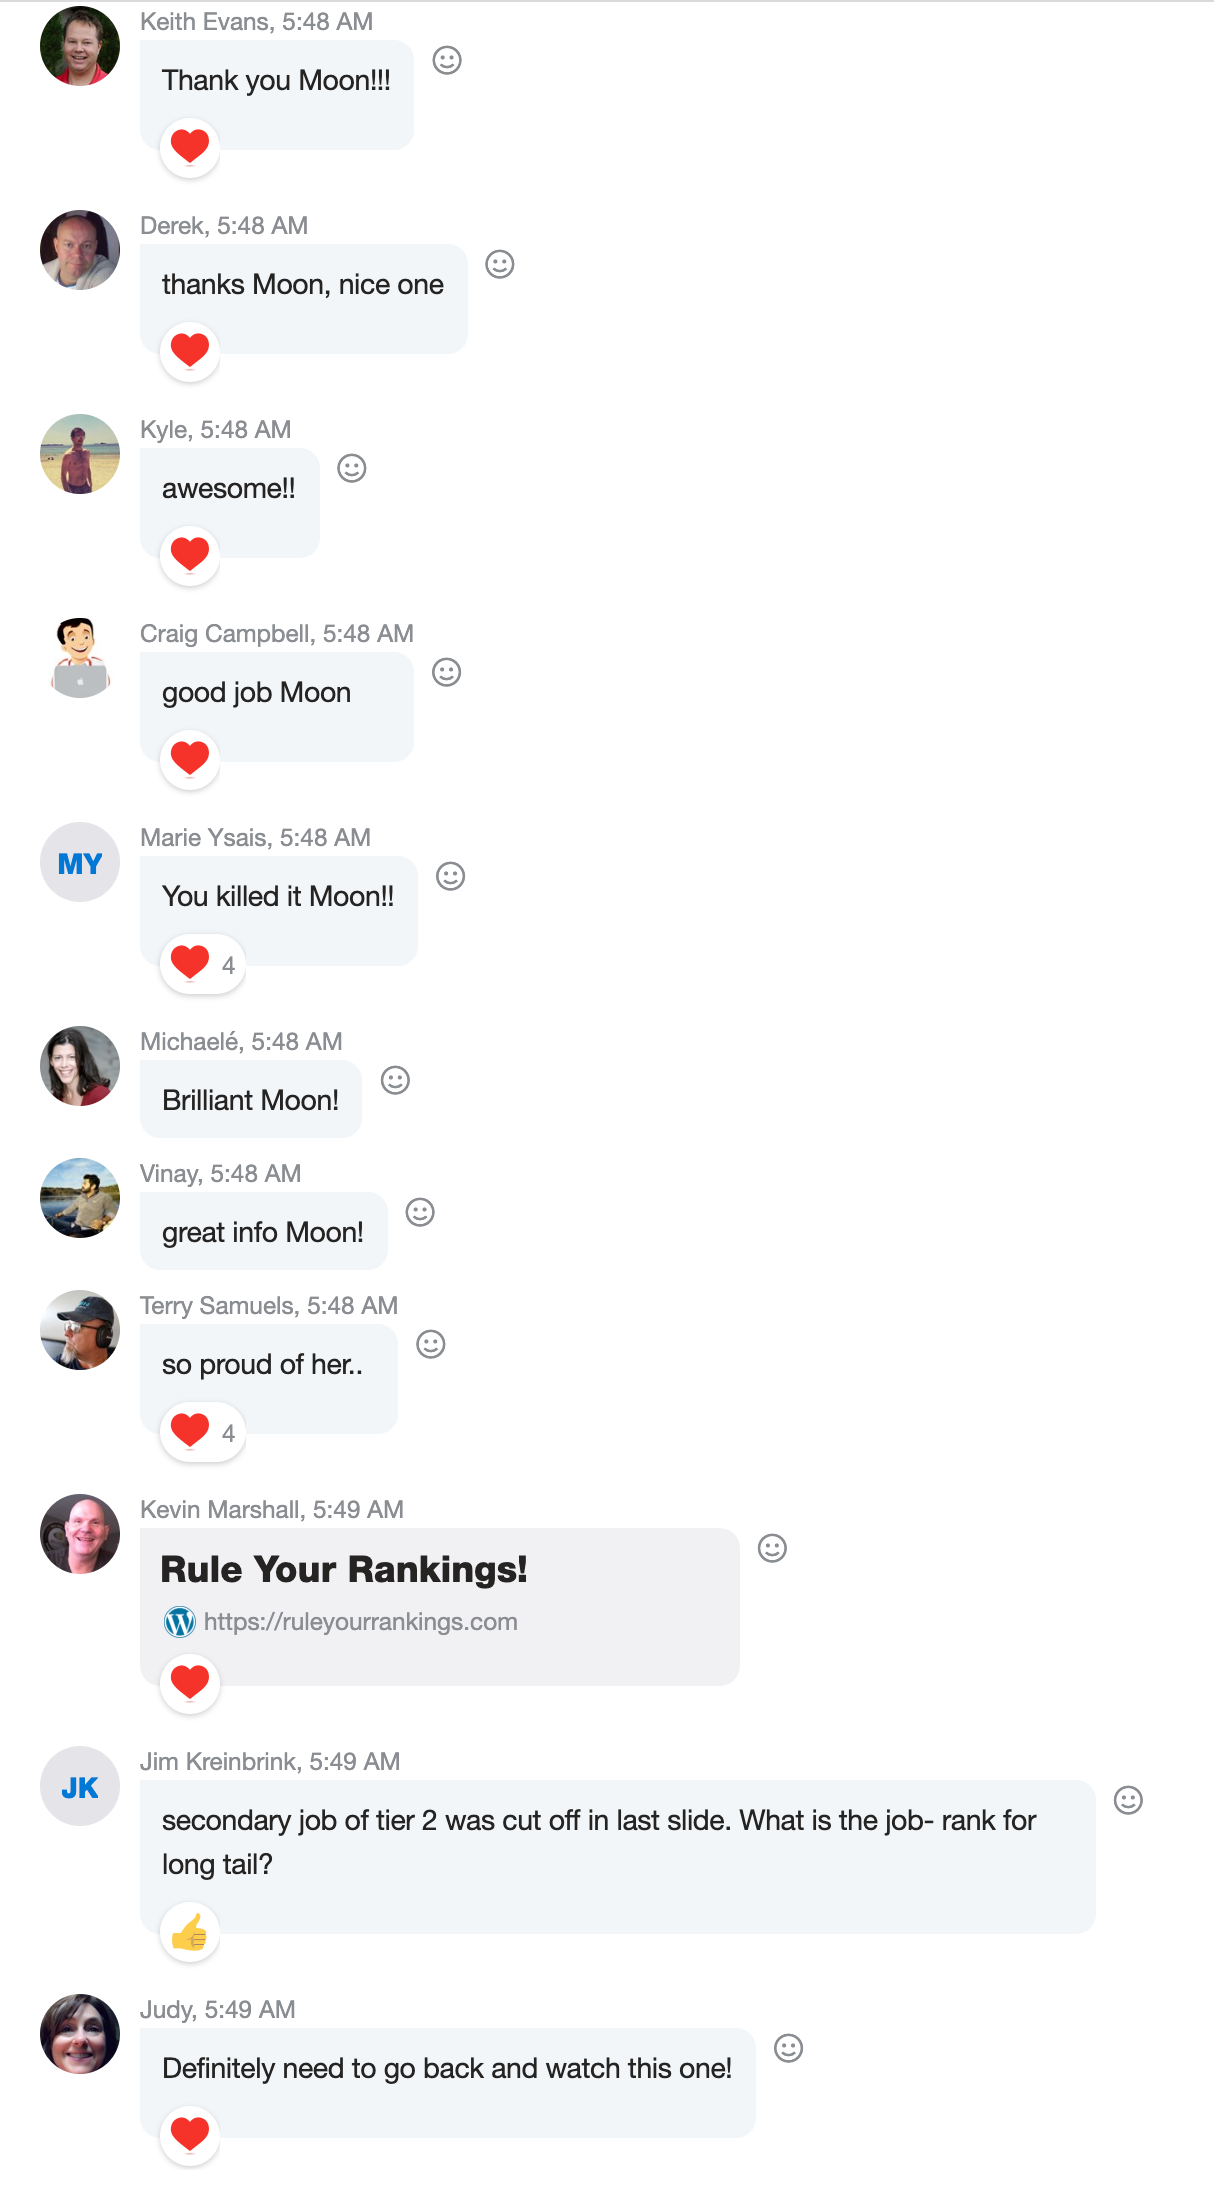Screen dimensions: 1214x2186
Task: Click the Rule Your Rankings! link title
Action: pos(344,1570)
